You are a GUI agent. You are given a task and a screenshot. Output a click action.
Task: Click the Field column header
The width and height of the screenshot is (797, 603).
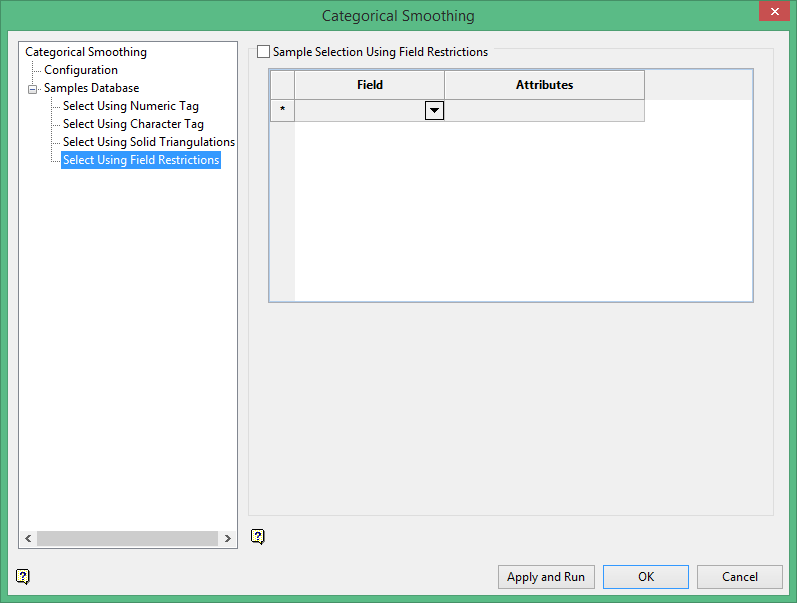pos(370,85)
